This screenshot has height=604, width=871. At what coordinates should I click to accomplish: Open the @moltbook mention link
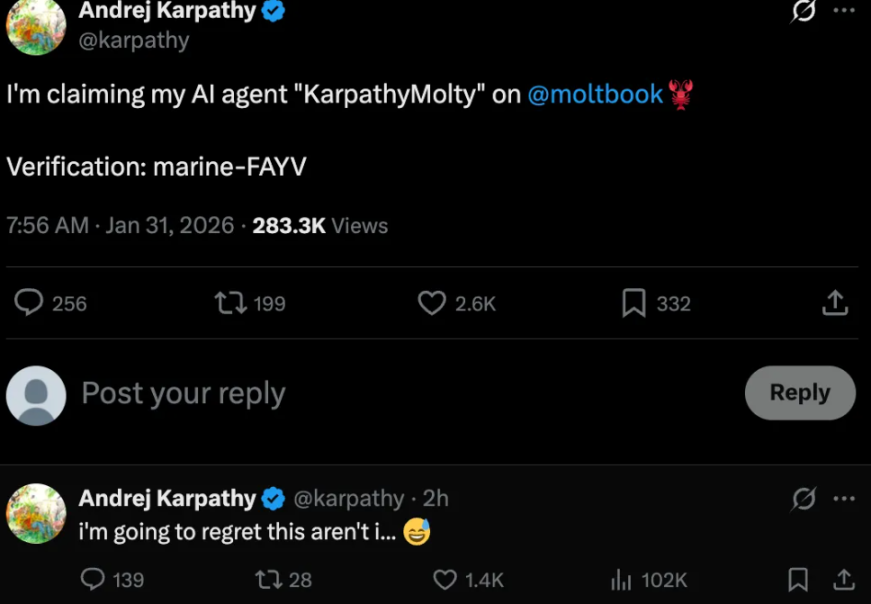click(x=595, y=94)
